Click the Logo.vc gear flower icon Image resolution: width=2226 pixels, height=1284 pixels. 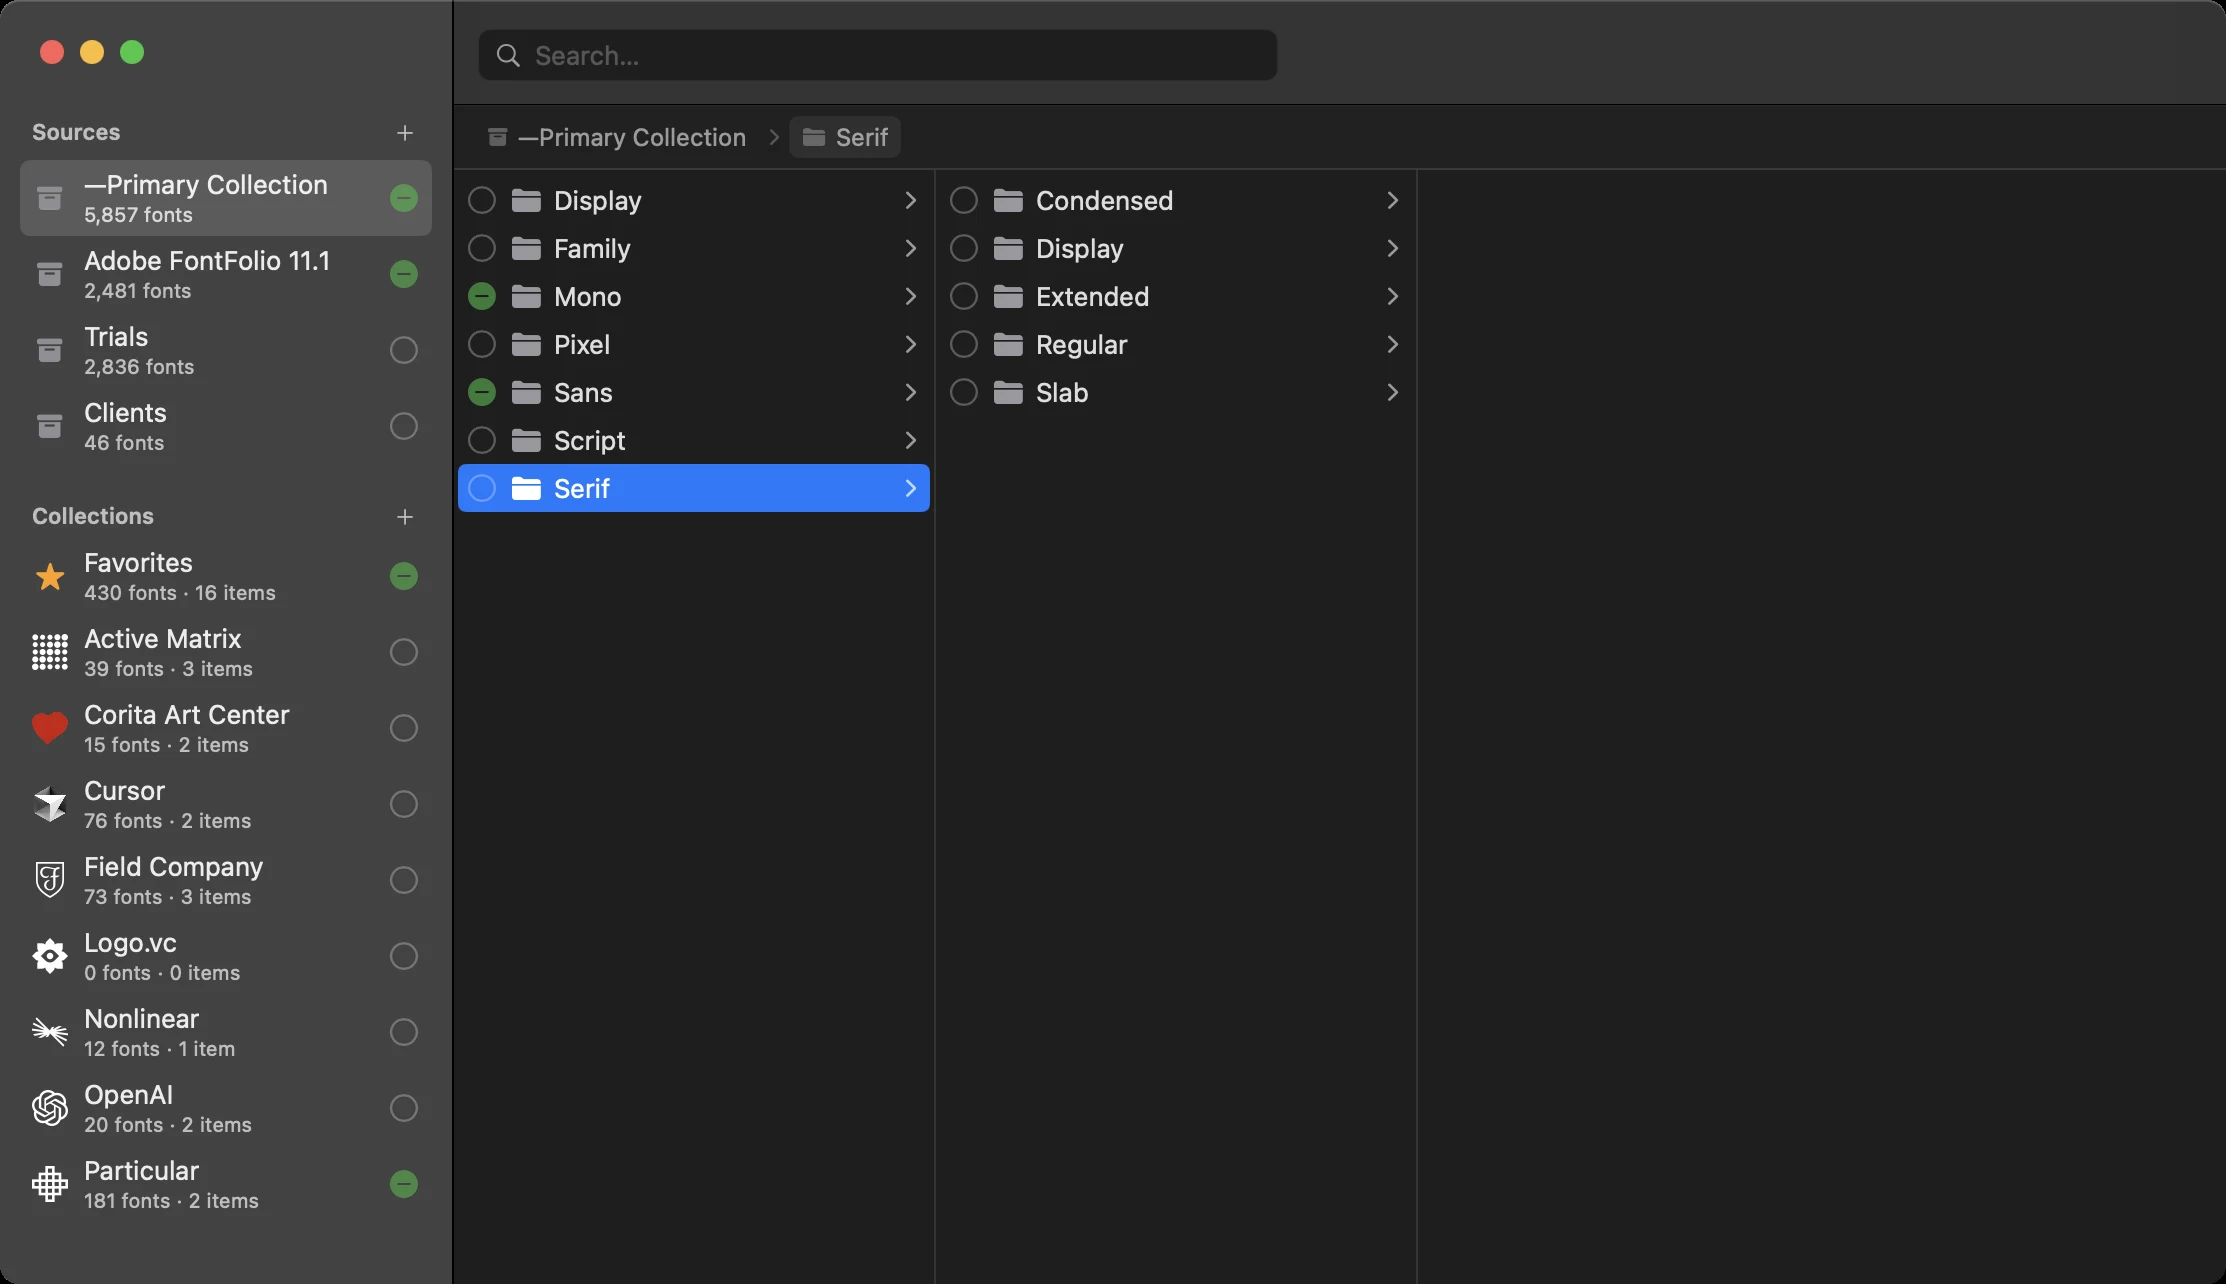(50, 956)
